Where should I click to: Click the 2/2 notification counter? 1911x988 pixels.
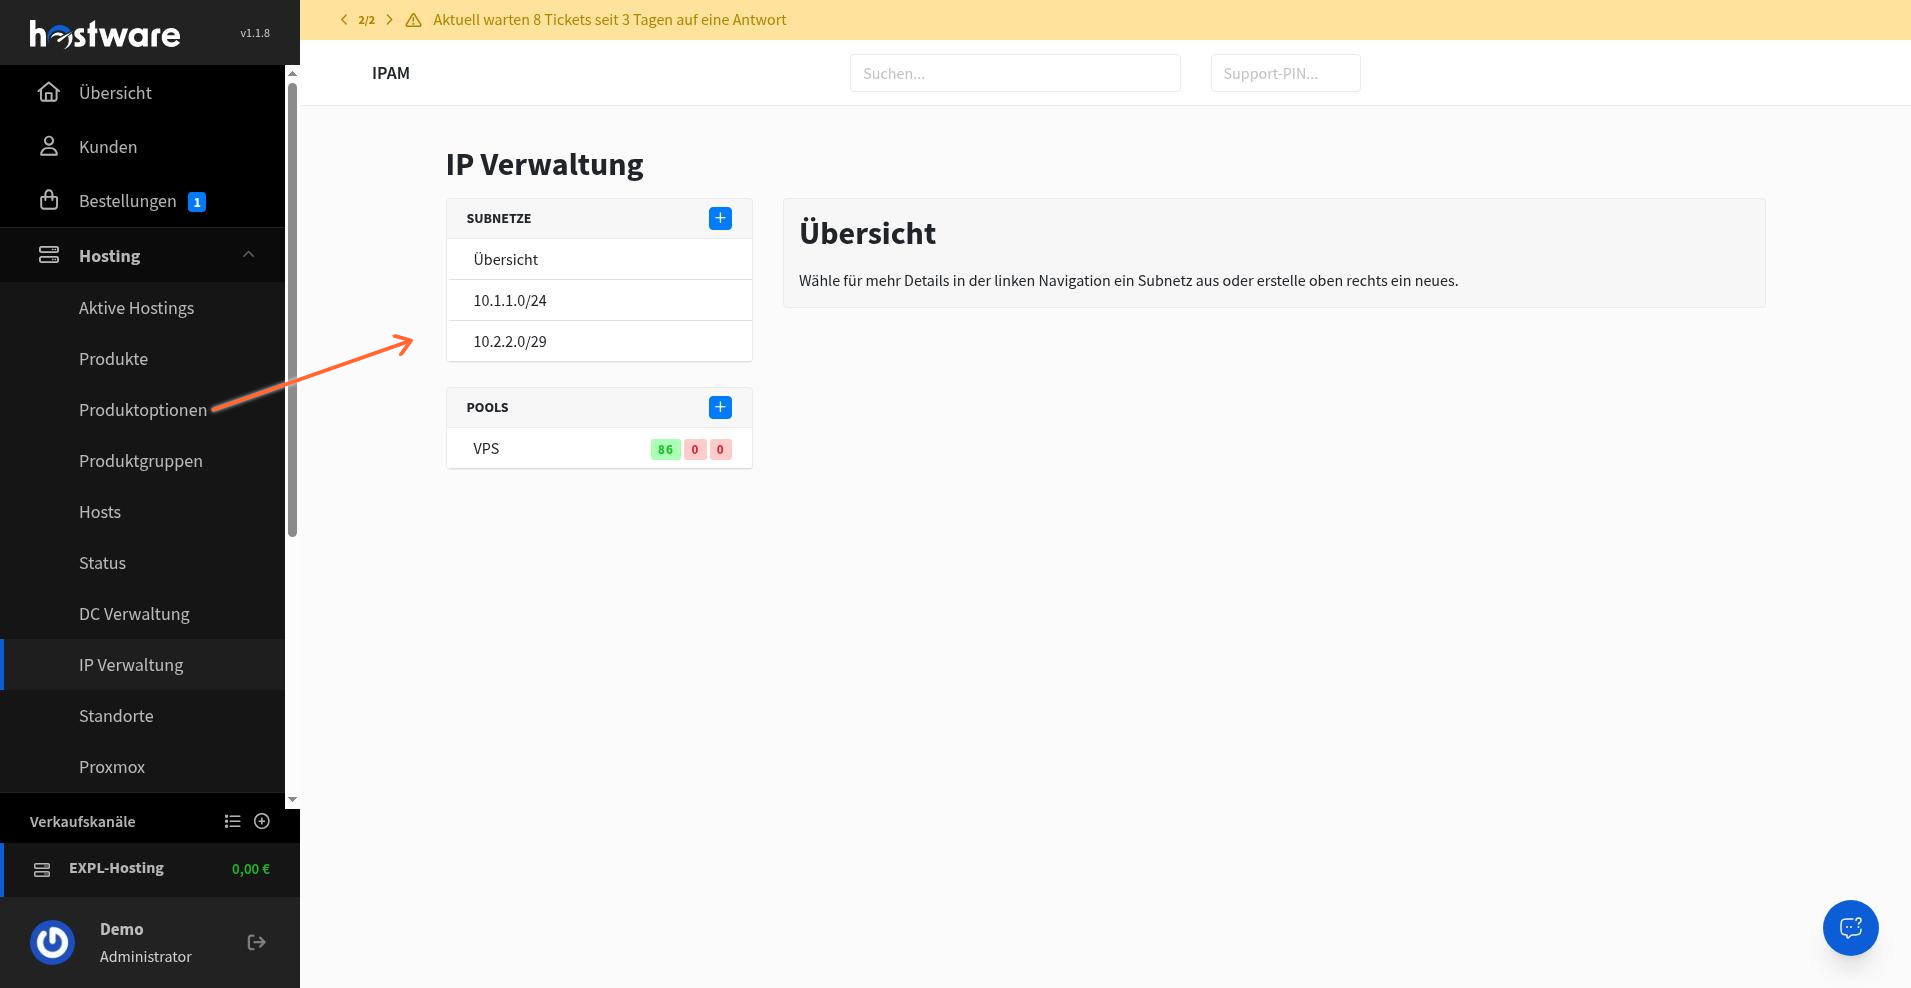tap(367, 20)
